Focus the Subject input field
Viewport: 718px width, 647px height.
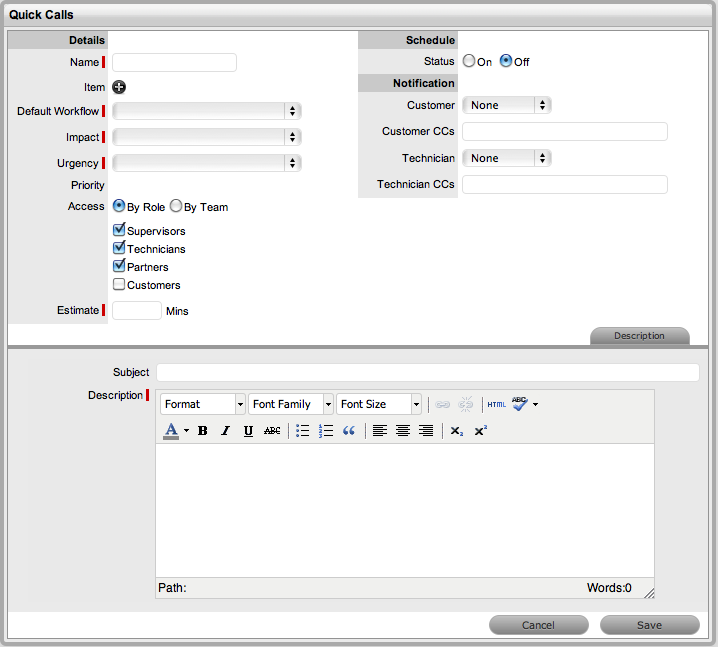[x=428, y=372]
